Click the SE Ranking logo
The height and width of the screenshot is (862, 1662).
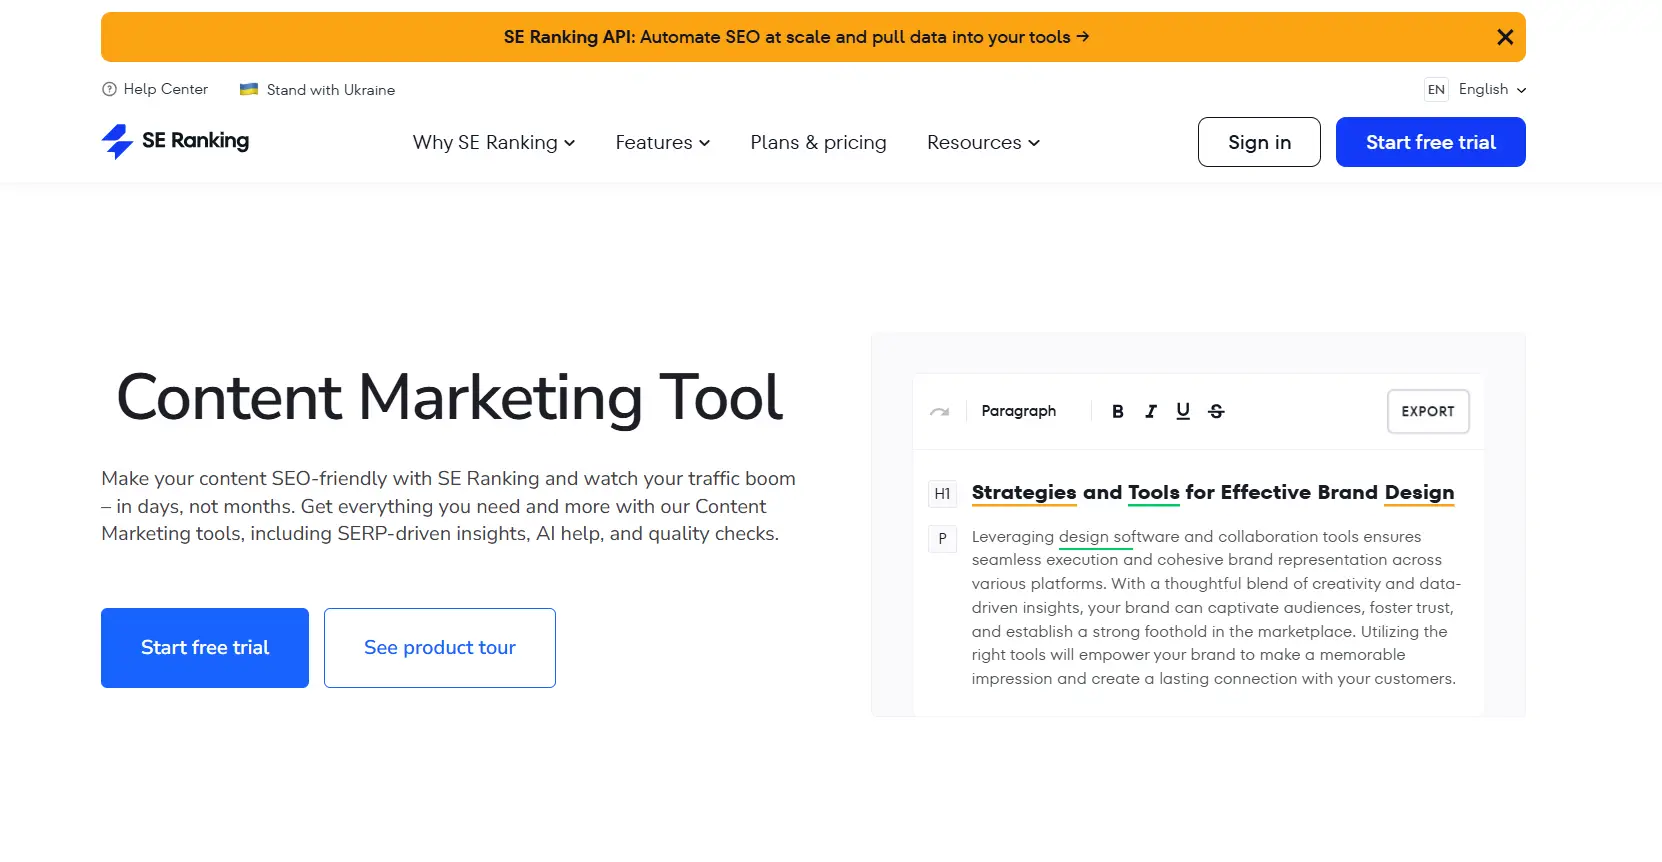tap(175, 141)
